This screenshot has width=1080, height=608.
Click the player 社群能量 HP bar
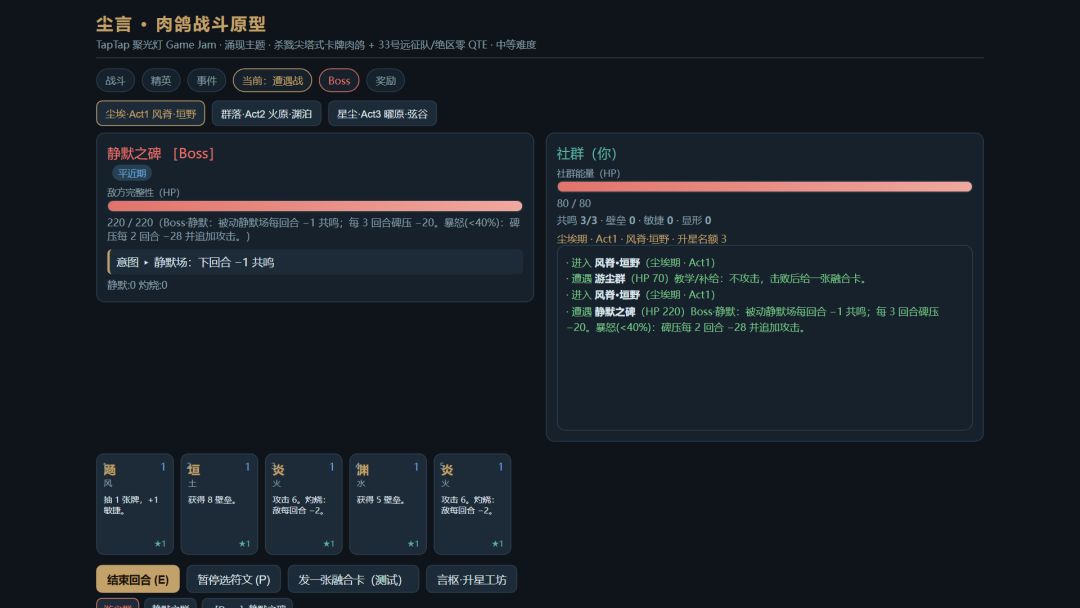coord(765,187)
